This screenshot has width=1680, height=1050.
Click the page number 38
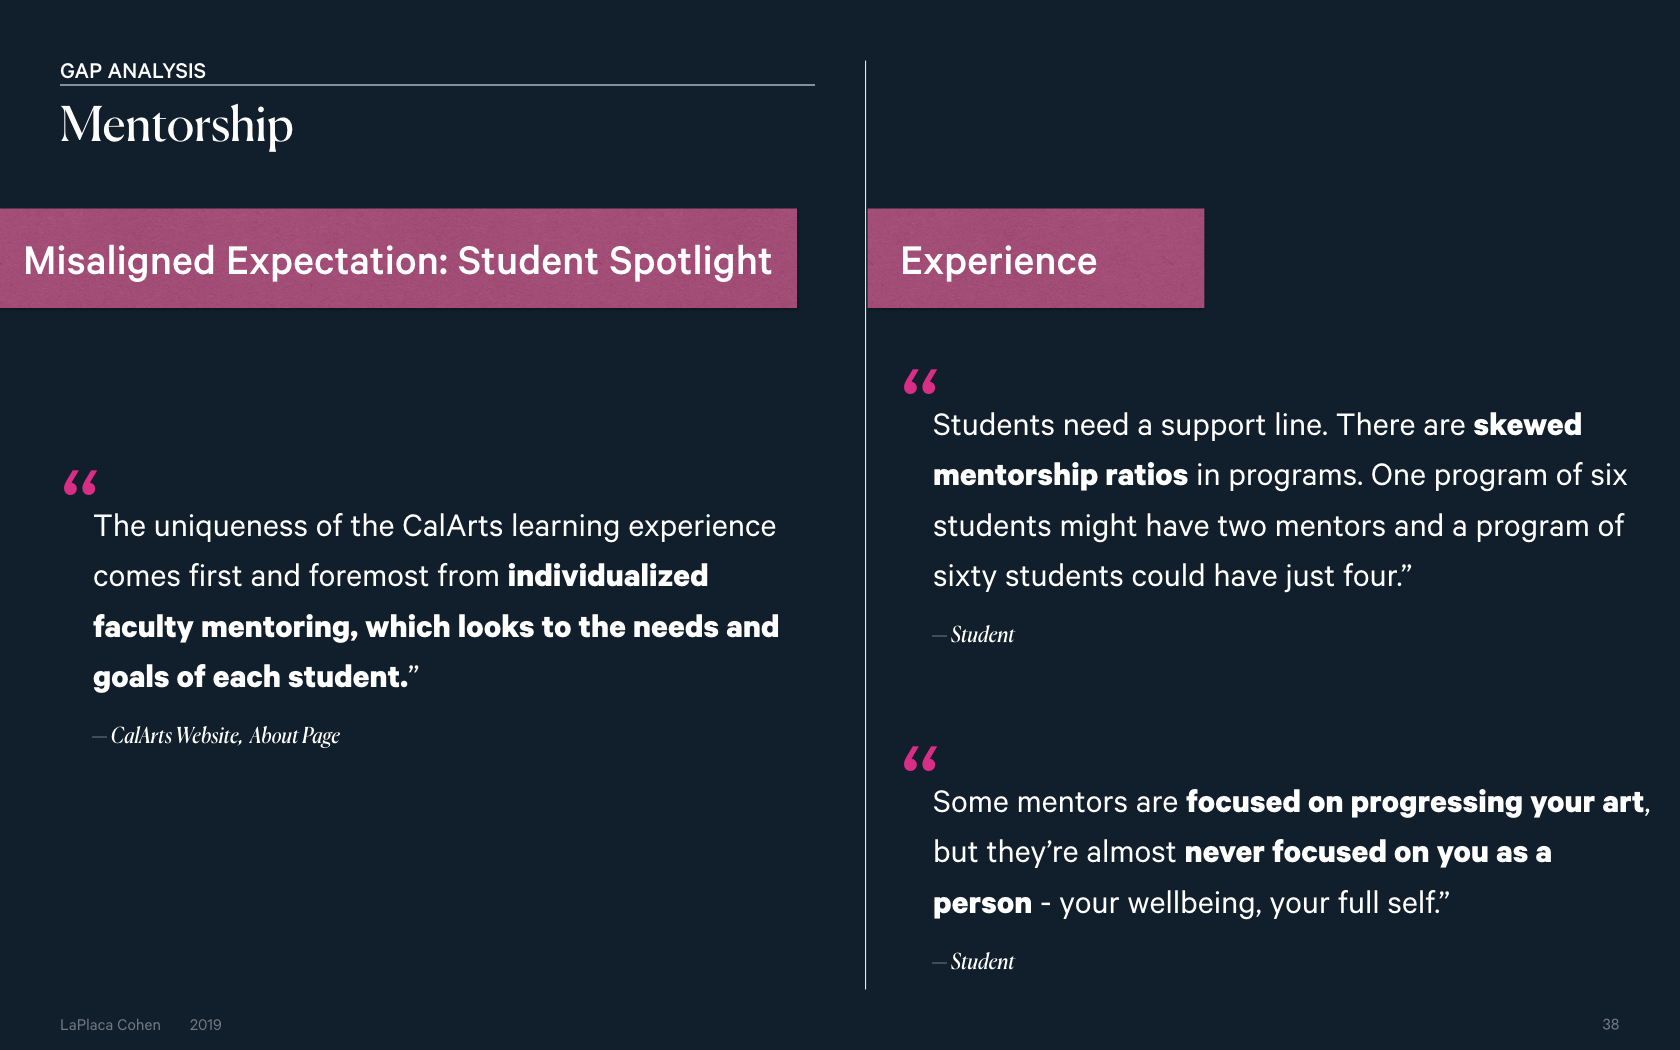point(1610,1024)
